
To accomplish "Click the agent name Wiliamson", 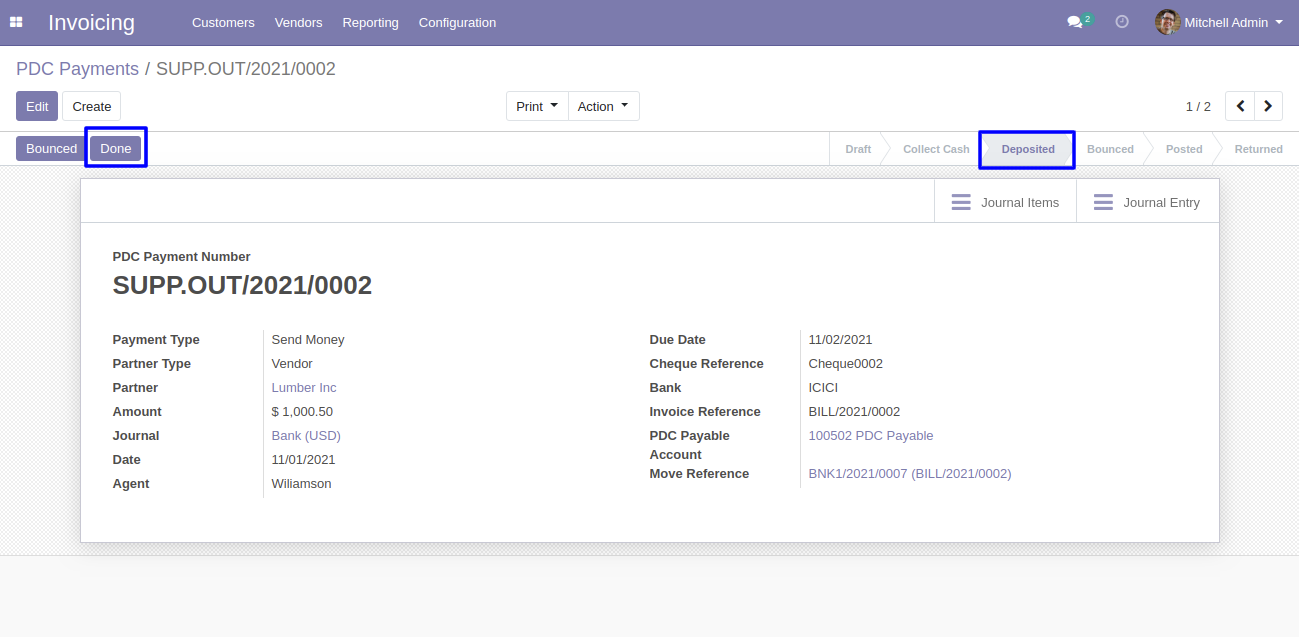I will point(301,484).
